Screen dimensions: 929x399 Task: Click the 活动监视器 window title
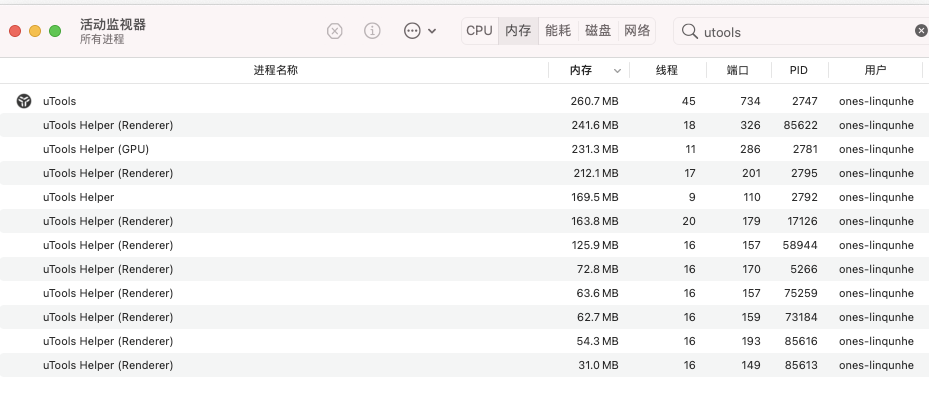point(113,24)
